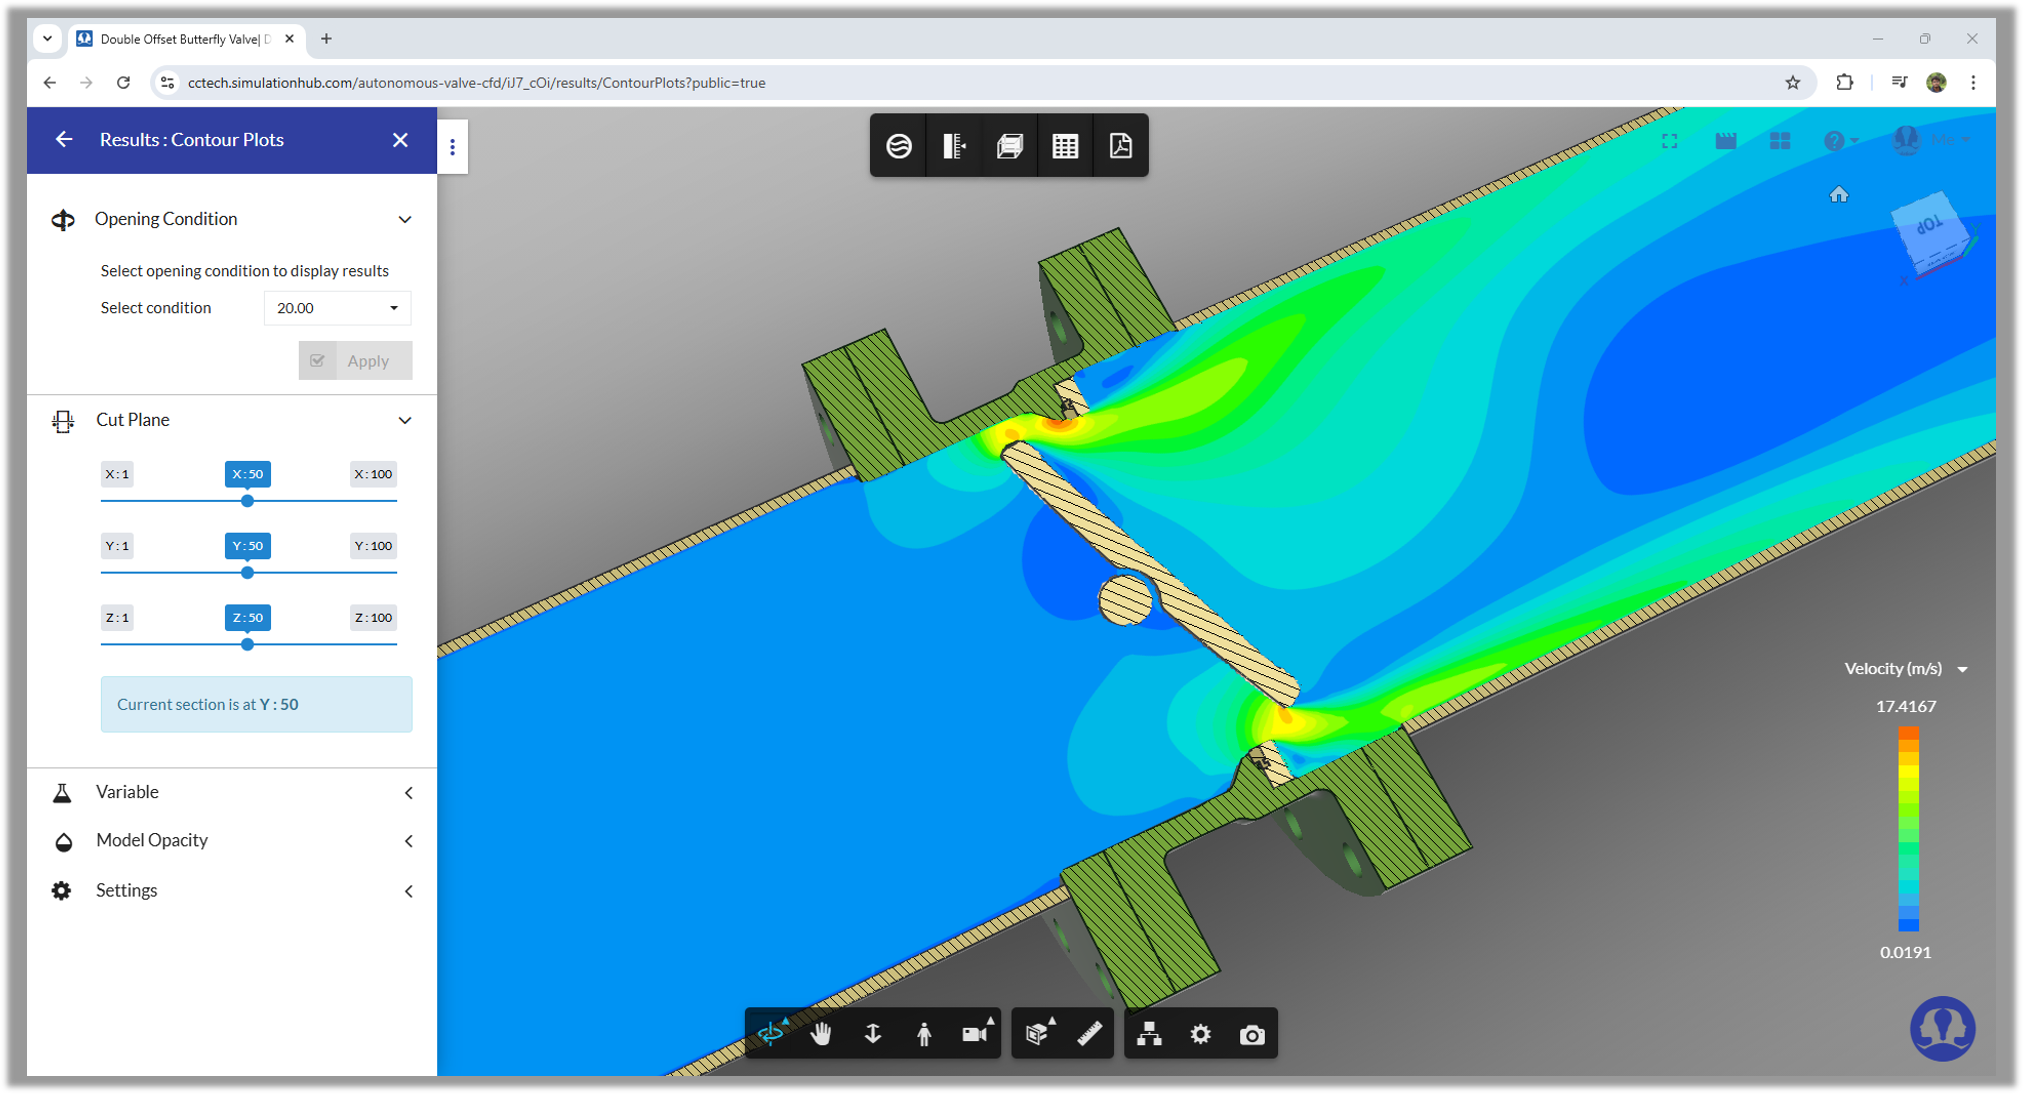
Task: Click the pan hand tool
Action: click(x=821, y=1034)
